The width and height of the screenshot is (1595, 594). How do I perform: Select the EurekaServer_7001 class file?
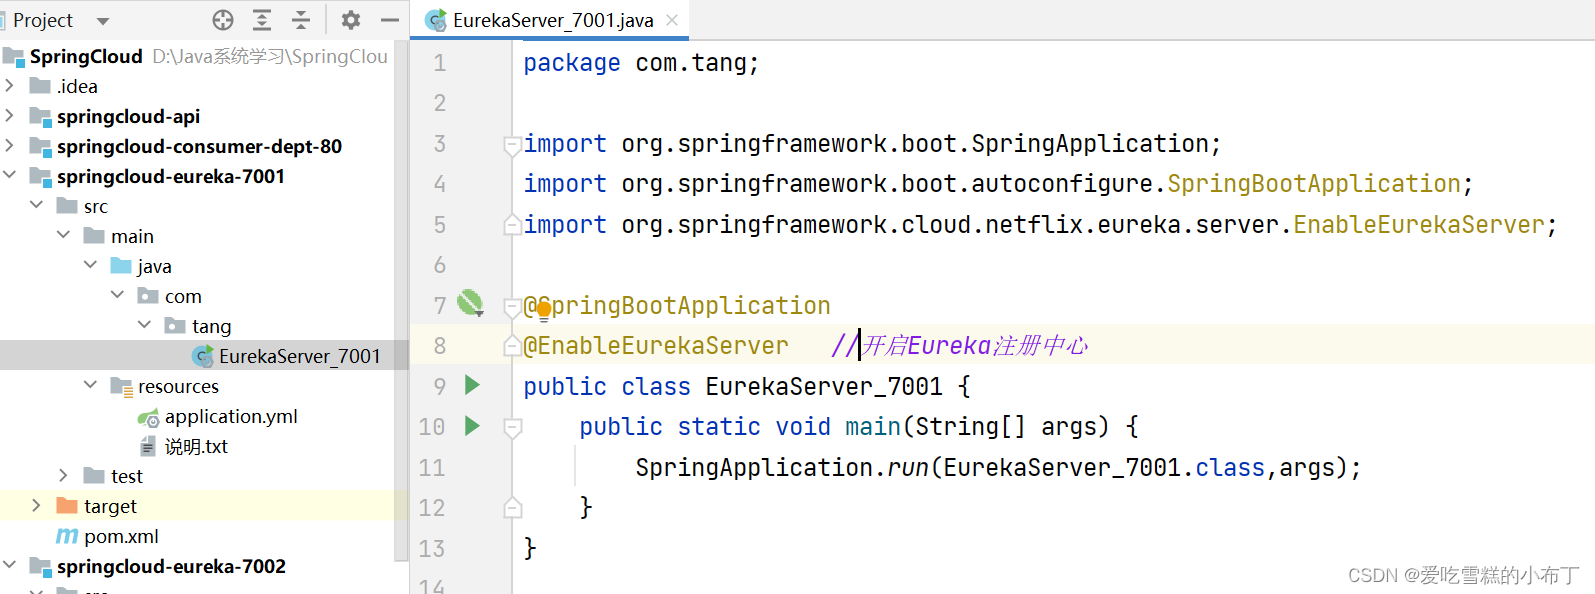coord(197,356)
